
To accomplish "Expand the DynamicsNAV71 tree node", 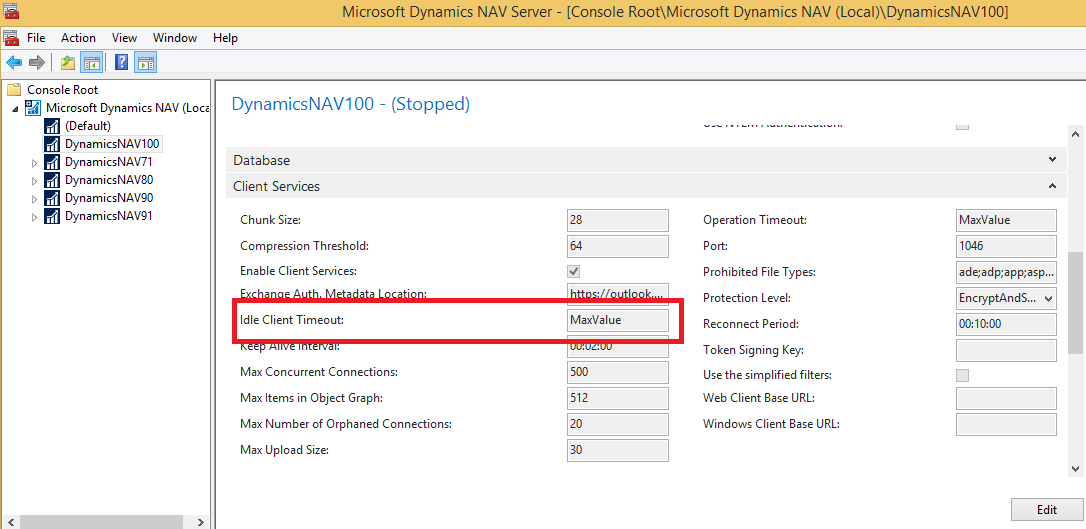I will point(35,163).
